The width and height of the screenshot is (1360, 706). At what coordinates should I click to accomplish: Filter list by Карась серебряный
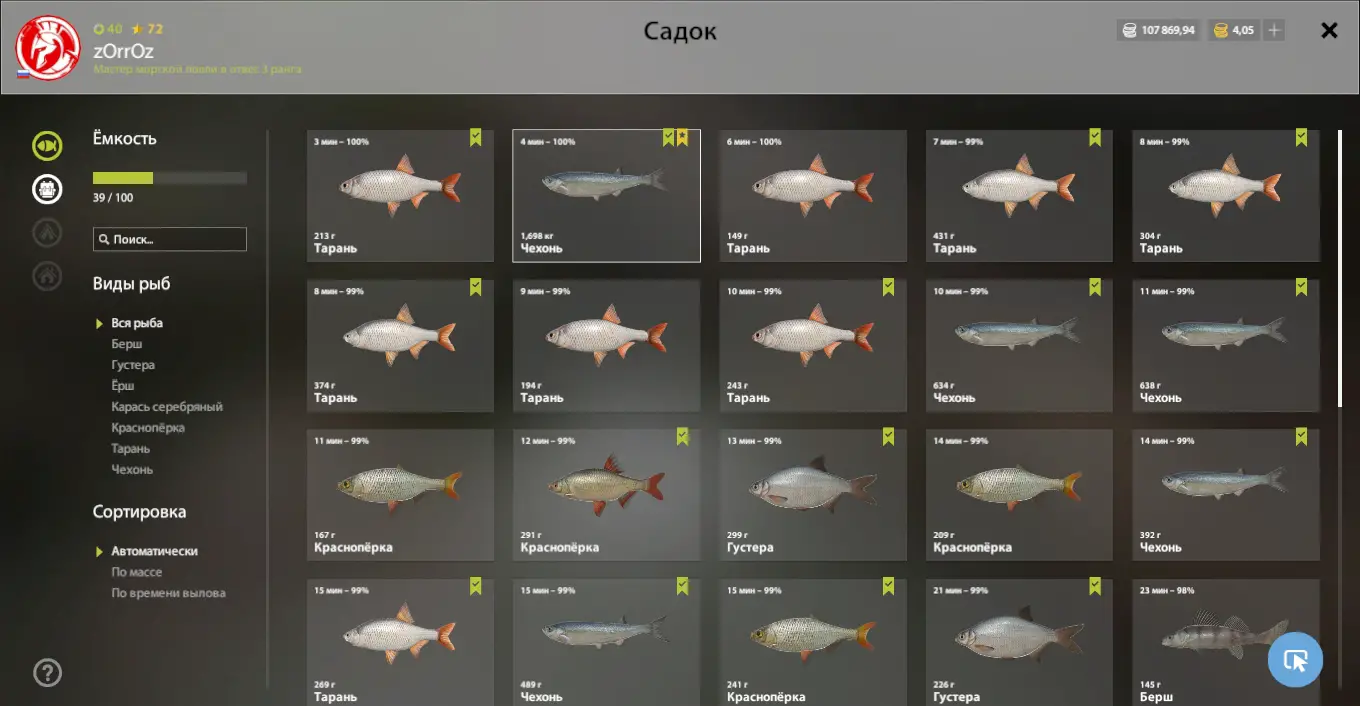(167, 407)
